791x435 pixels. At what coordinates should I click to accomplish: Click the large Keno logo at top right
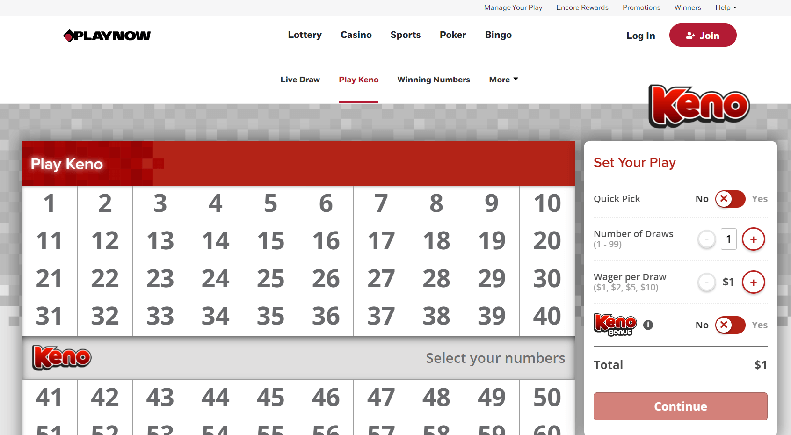(x=699, y=105)
